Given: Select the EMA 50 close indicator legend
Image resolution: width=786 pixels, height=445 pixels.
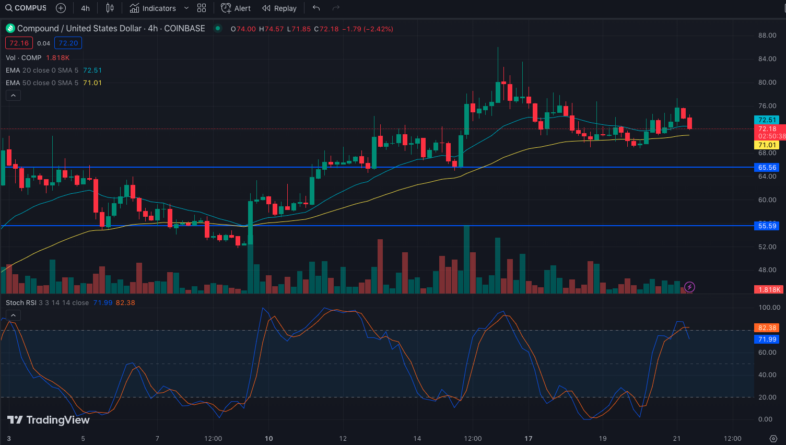Looking at the screenshot, I should click(42, 83).
